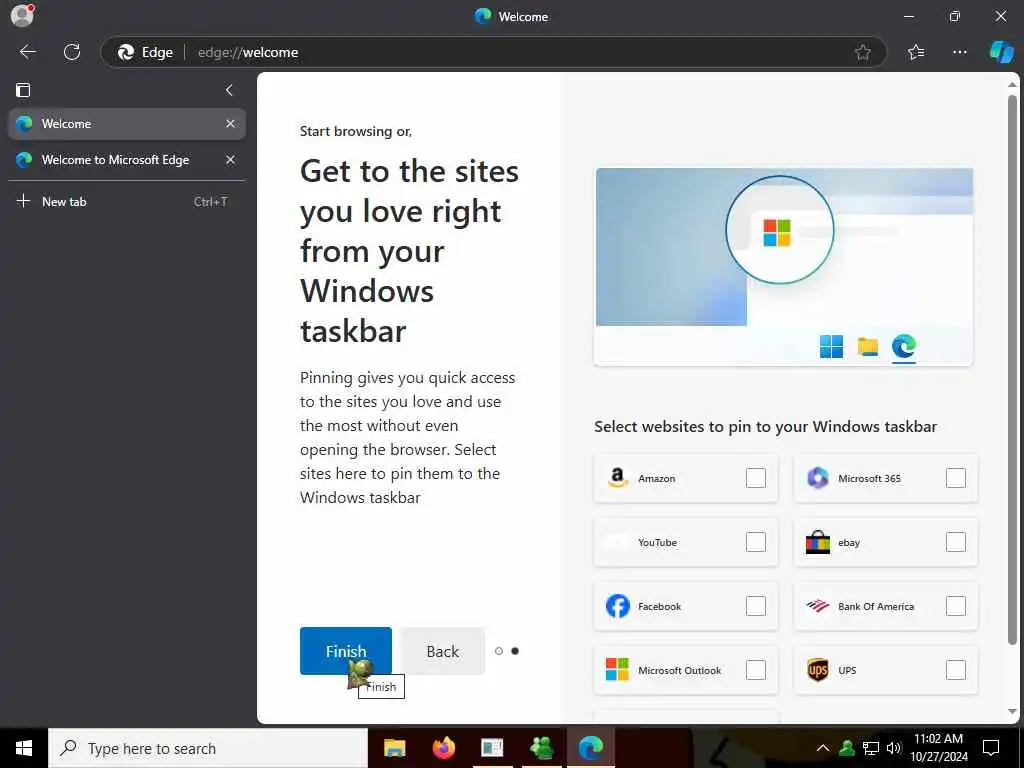Open Settings and more ellipsis menu
The image size is (1024, 768).
pyautogui.click(x=959, y=52)
